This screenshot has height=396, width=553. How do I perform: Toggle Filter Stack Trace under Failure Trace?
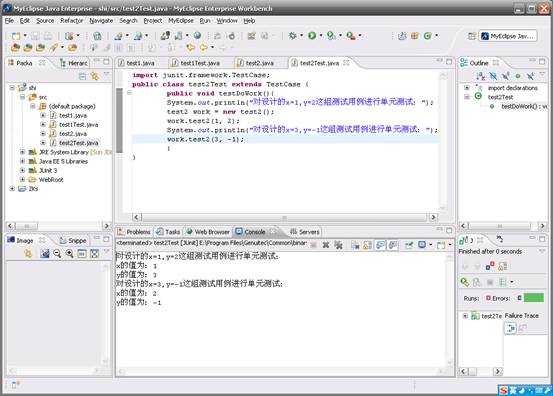pos(510,328)
